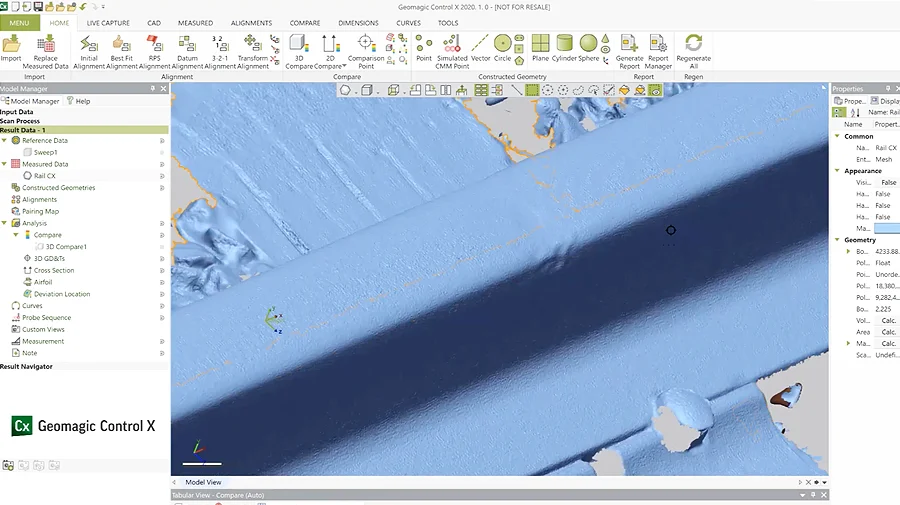Collapse the Measured Data node

click(x=4, y=164)
